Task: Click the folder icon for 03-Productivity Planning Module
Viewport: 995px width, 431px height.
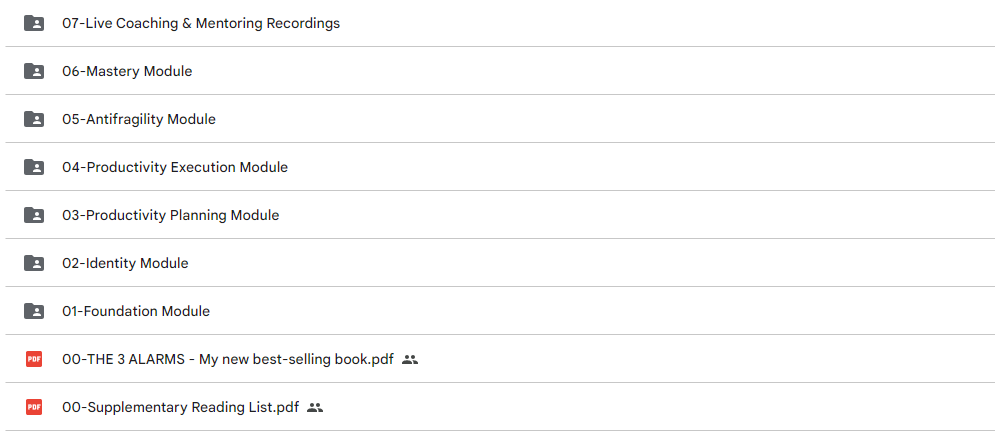Action: 34,215
